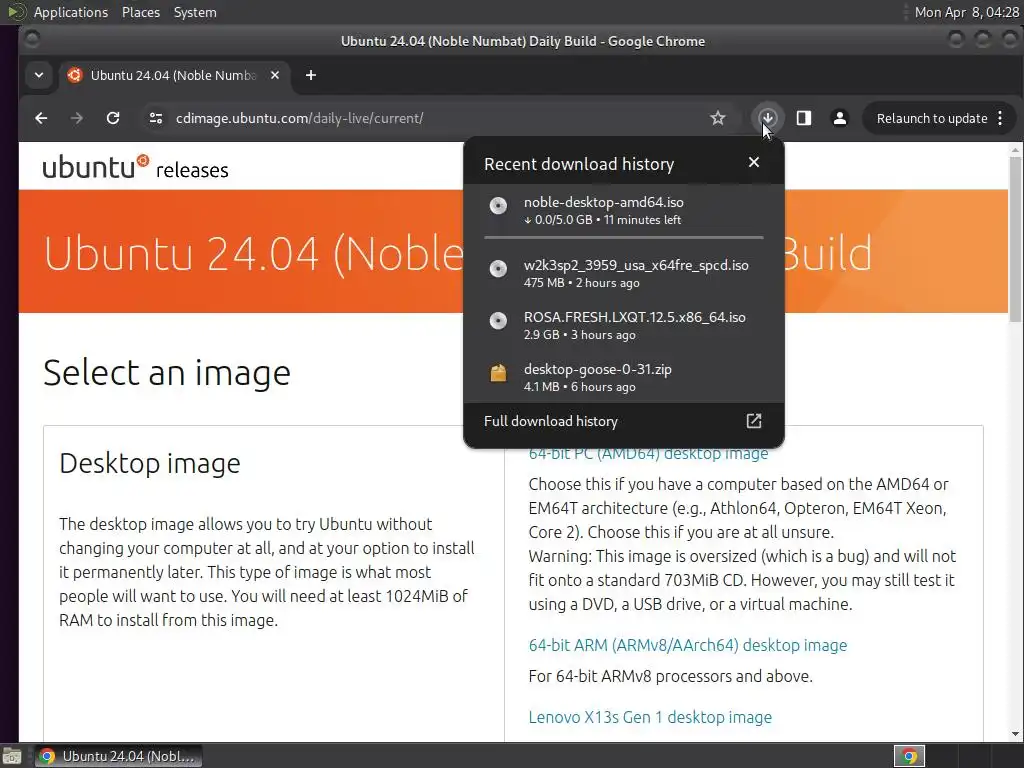This screenshot has height=768, width=1024.
Task: Select w2k3sp2_3959_usa_x64fre_spcd.iso entry
Action: (x=624, y=274)
